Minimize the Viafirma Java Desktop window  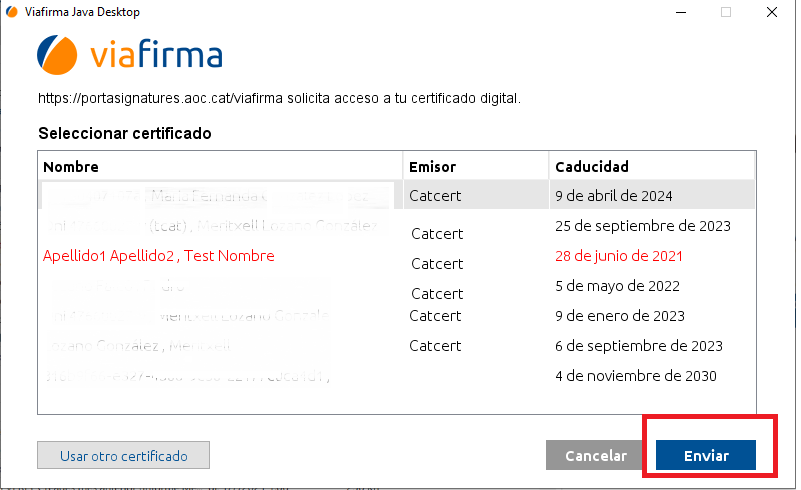[681, 12]
